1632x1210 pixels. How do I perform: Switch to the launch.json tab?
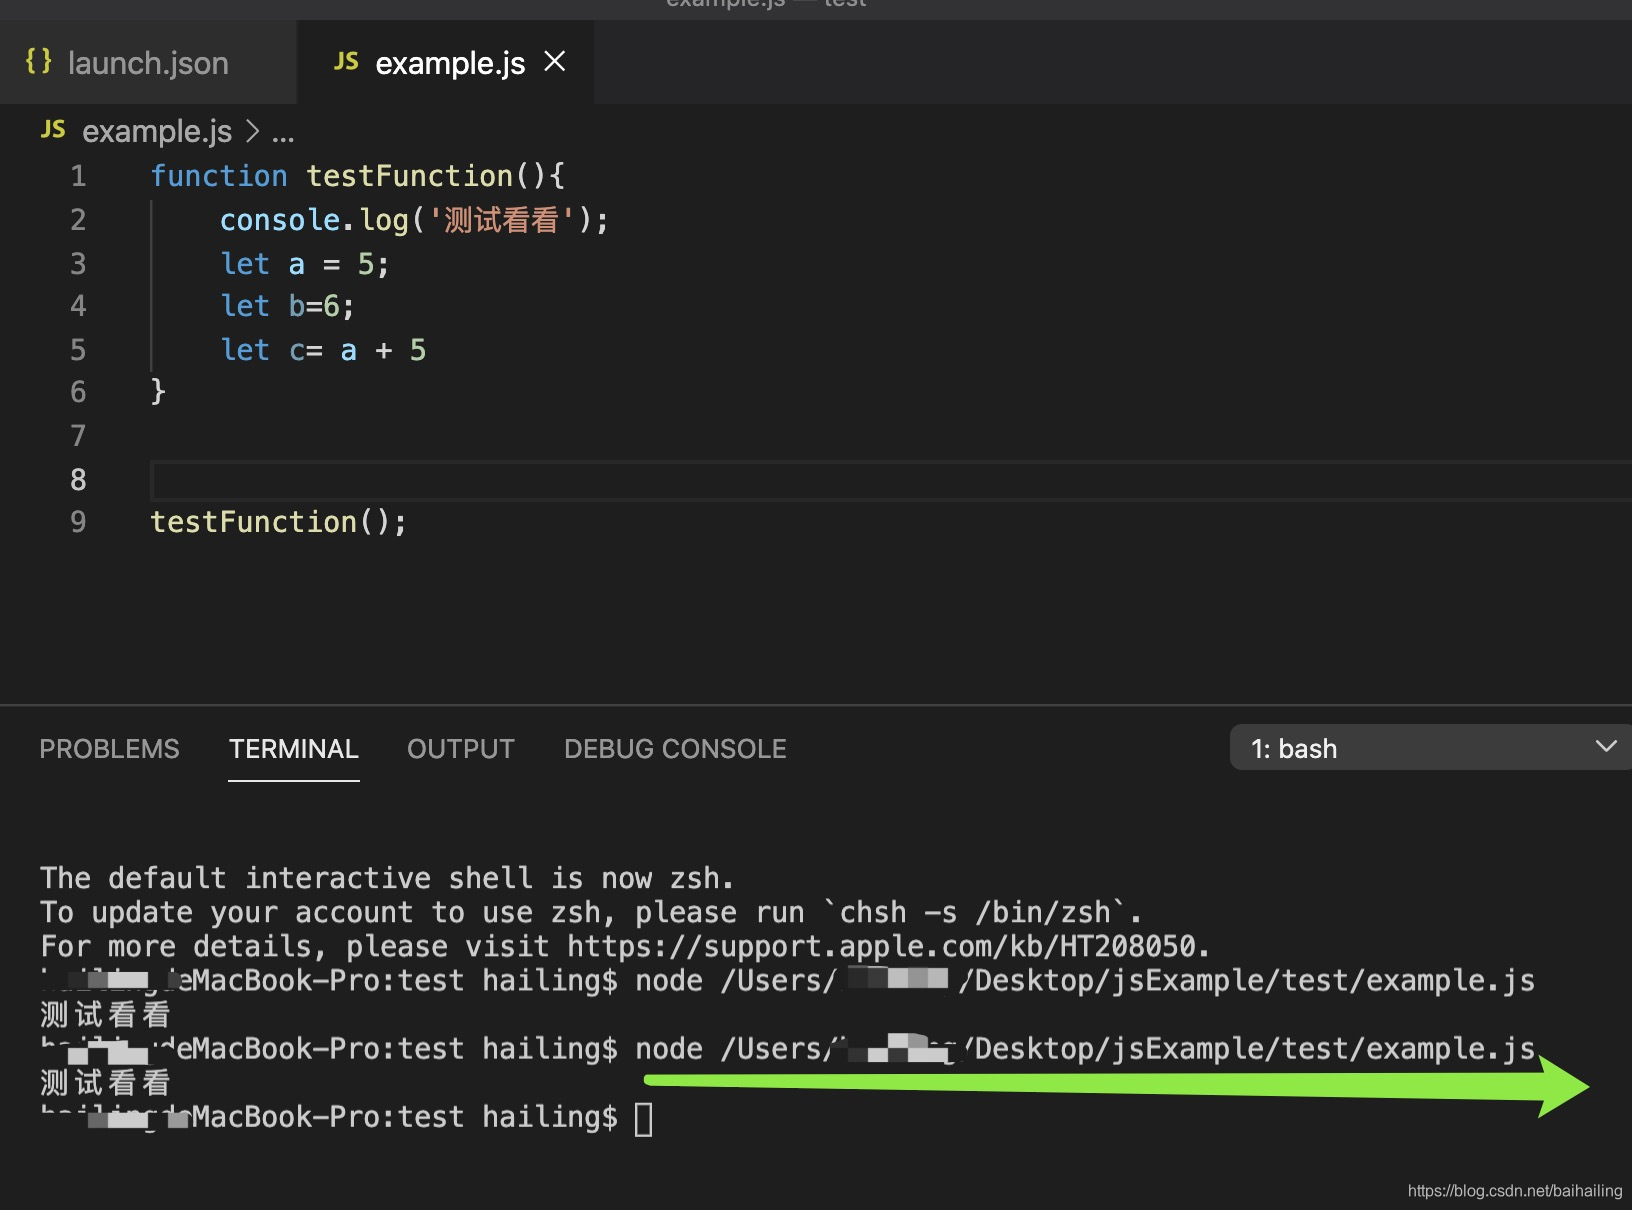pyautogui.click(x=147, y=62)
